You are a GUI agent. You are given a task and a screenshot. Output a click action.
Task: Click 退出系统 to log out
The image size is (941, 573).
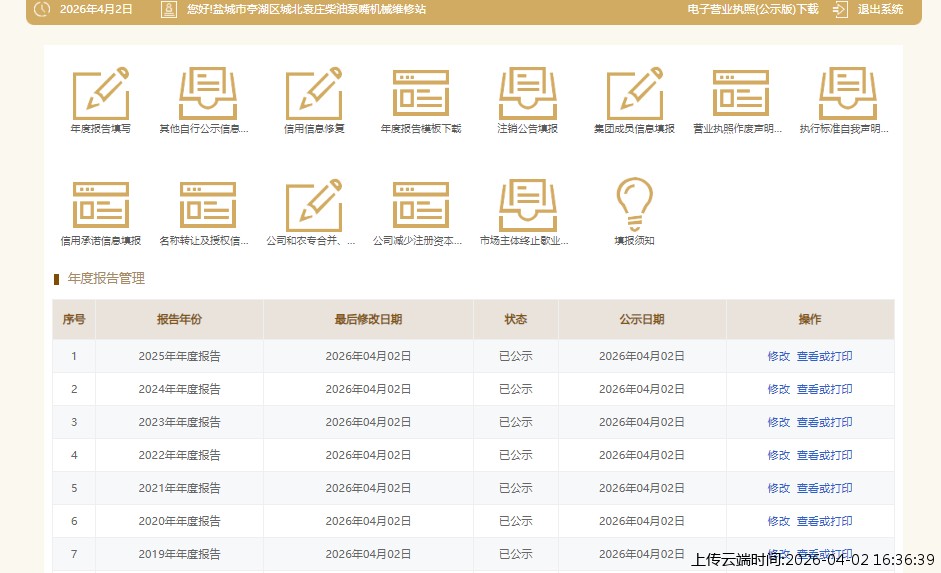click(880, 9)
